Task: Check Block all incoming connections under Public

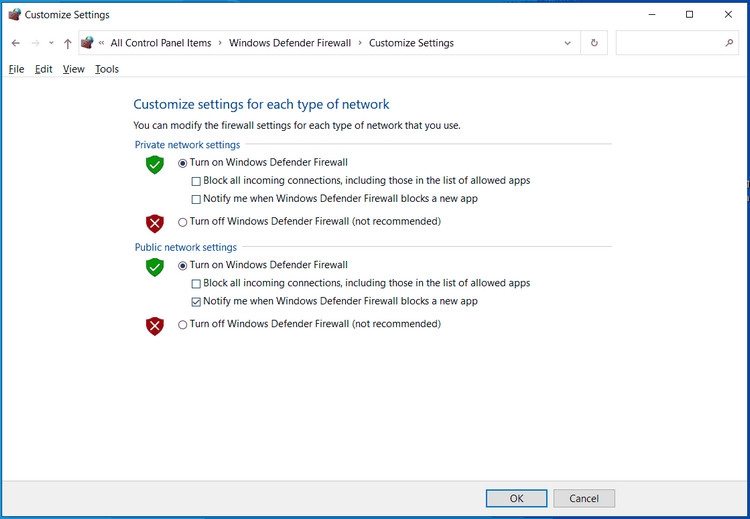Action: point(196,284)
